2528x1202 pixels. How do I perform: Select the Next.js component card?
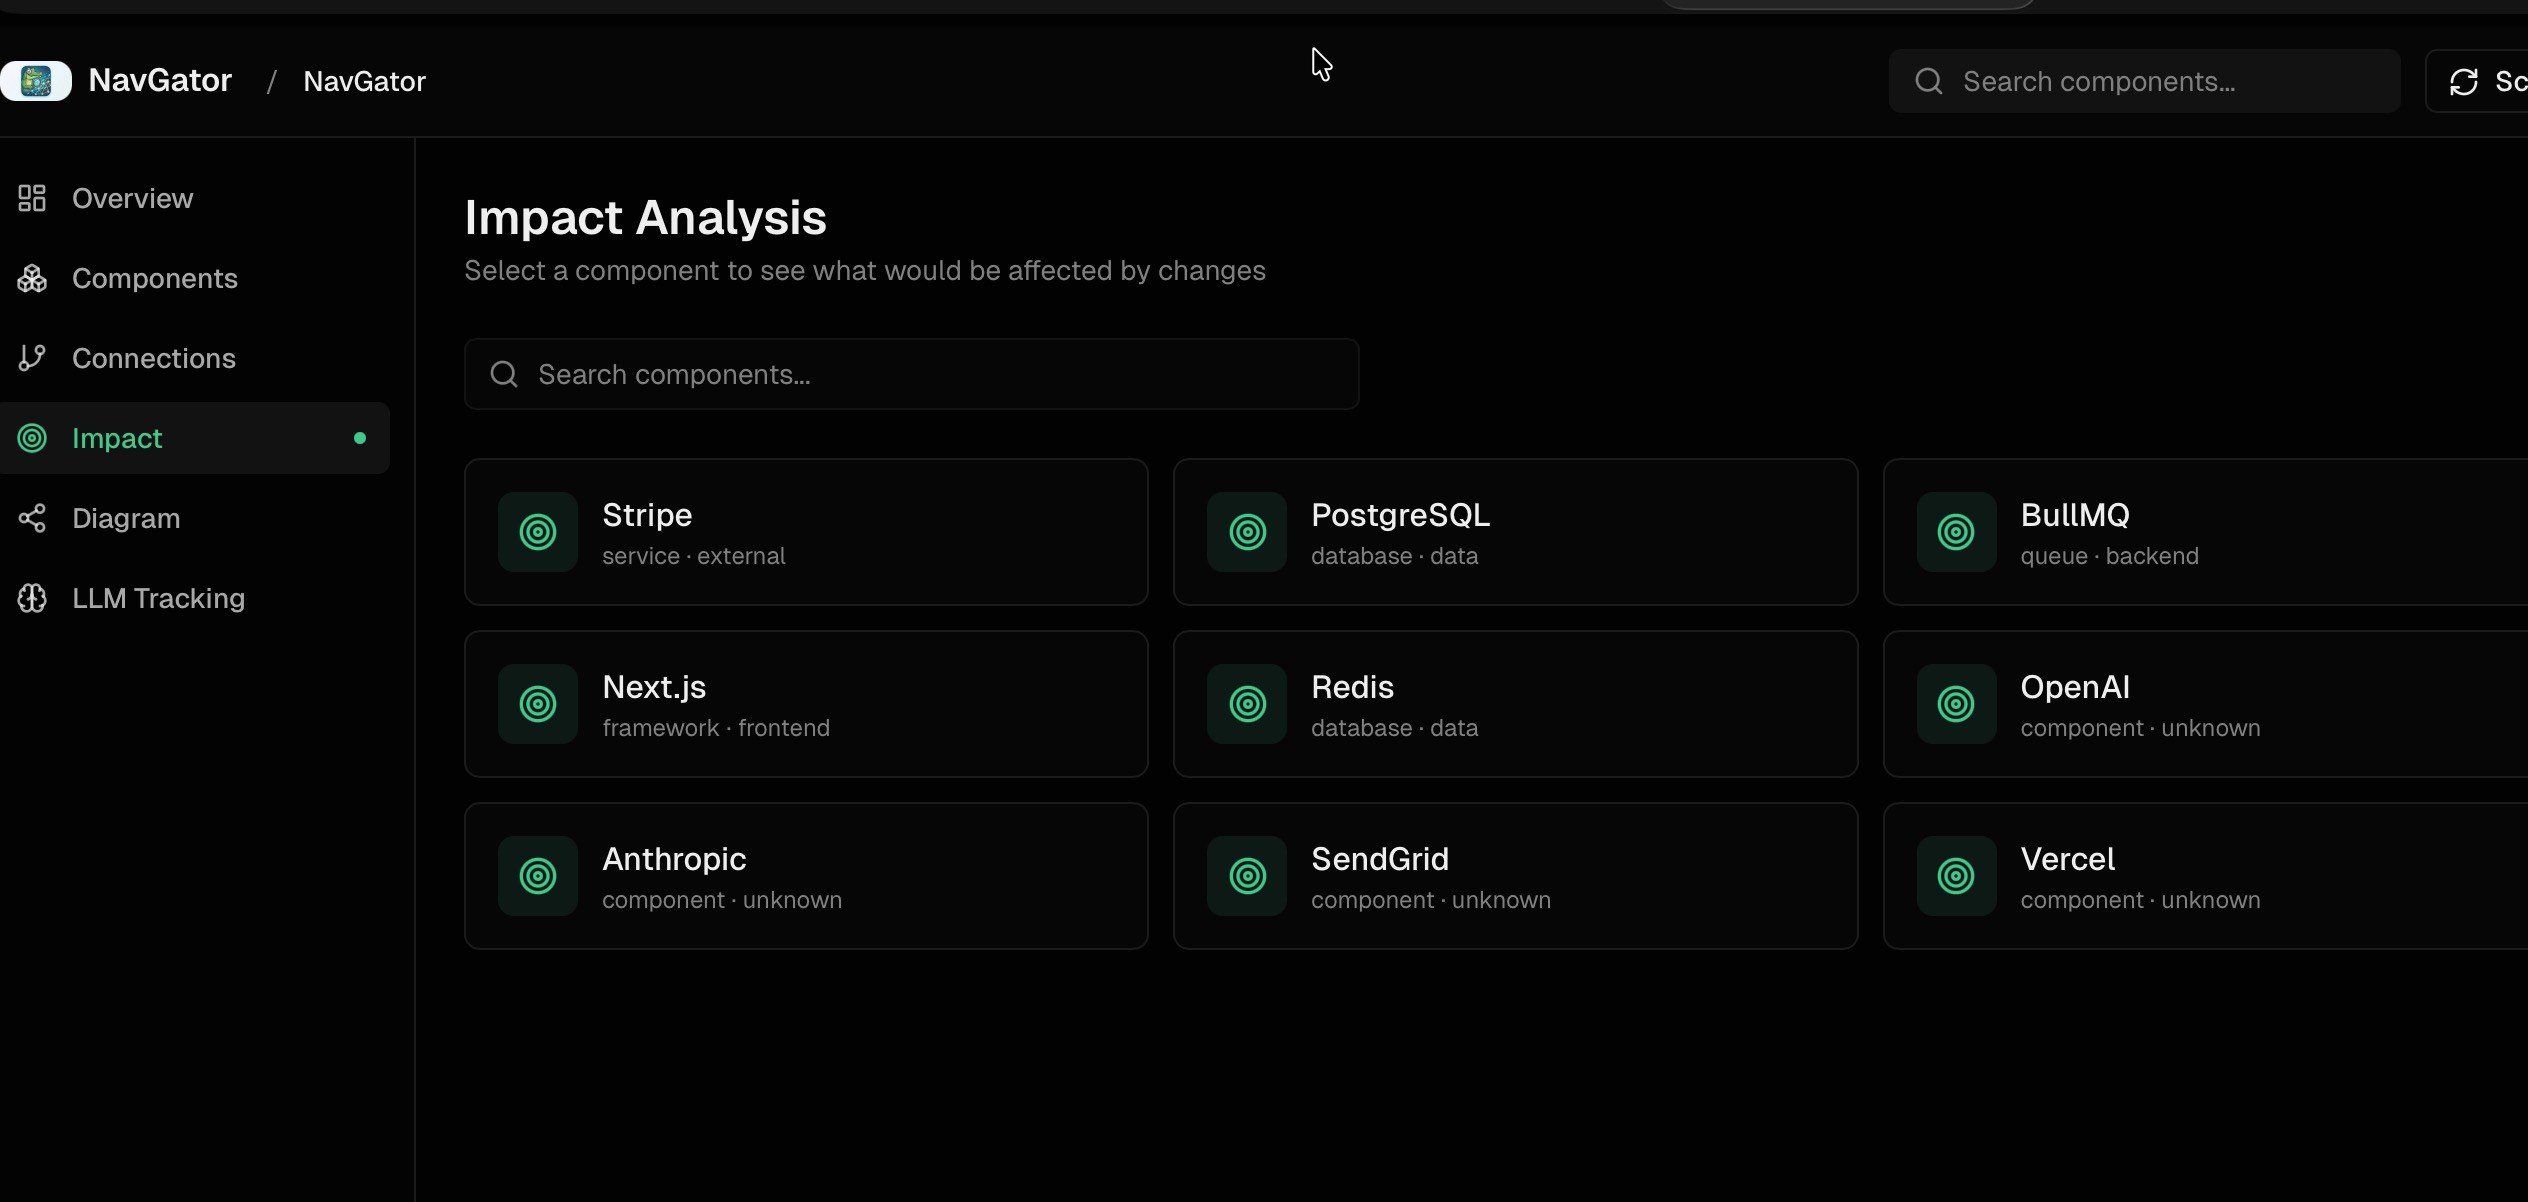tap(805, 703)
